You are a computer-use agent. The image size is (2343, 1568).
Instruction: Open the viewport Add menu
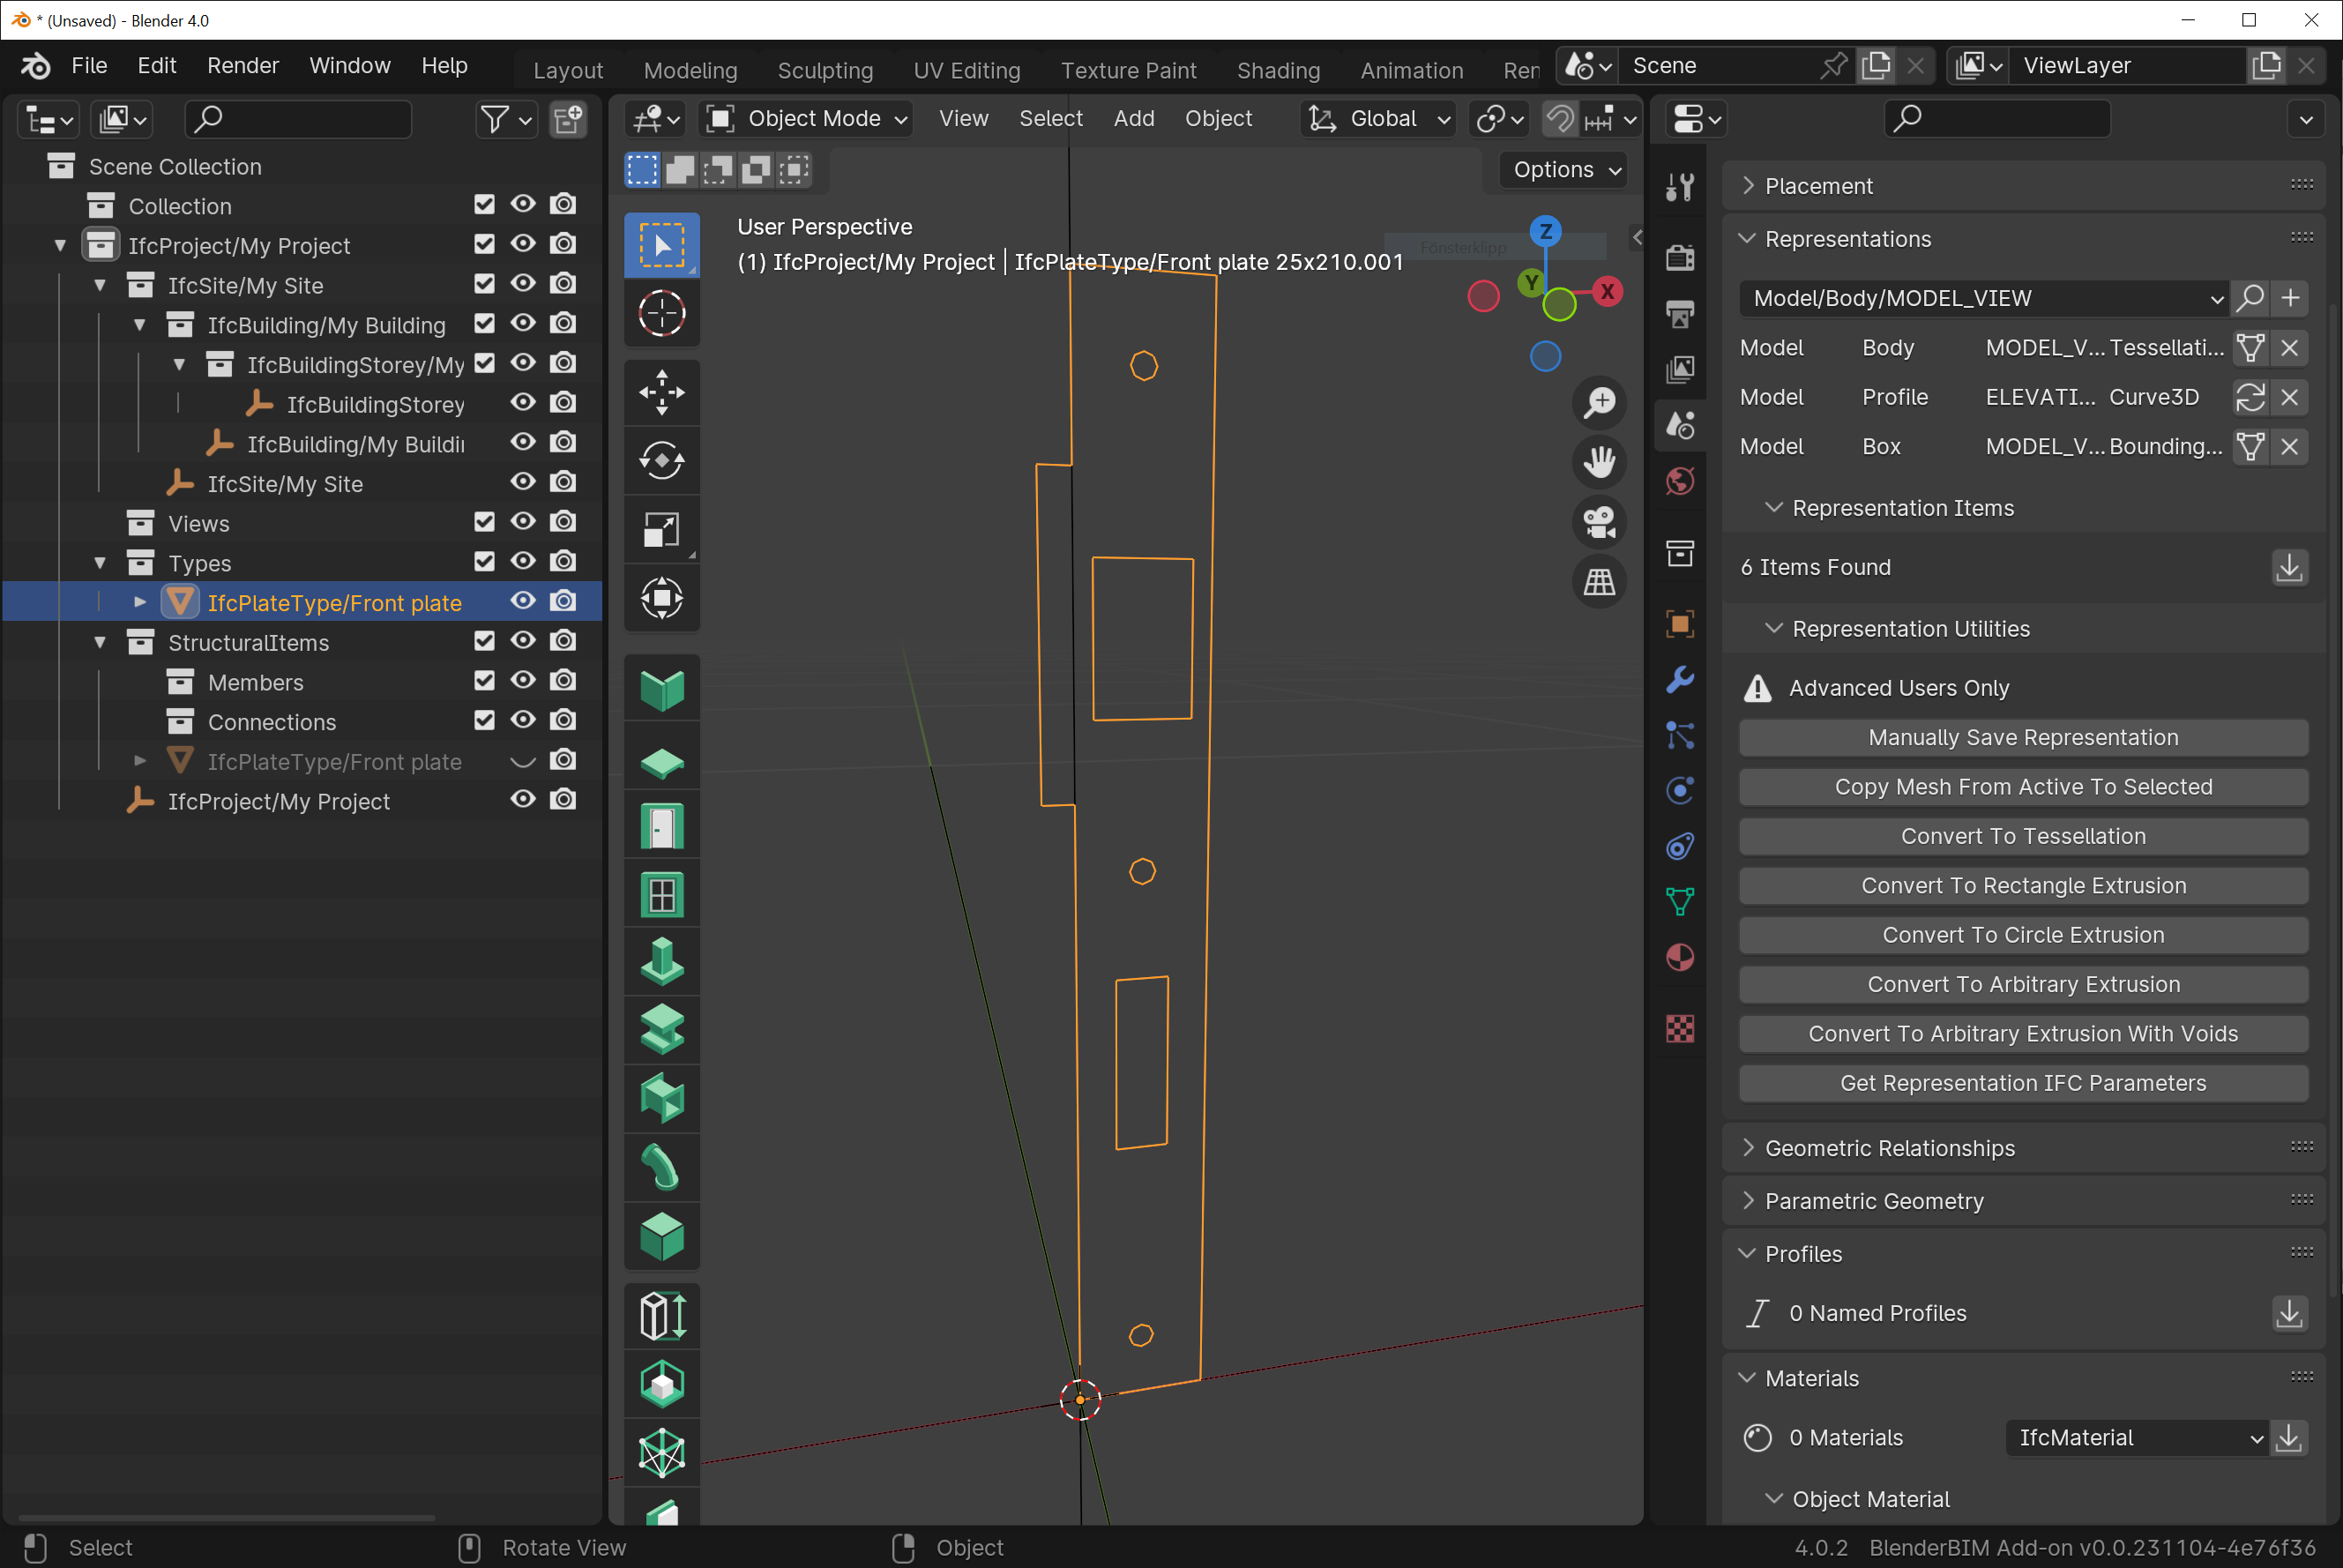pos(1134,119)
